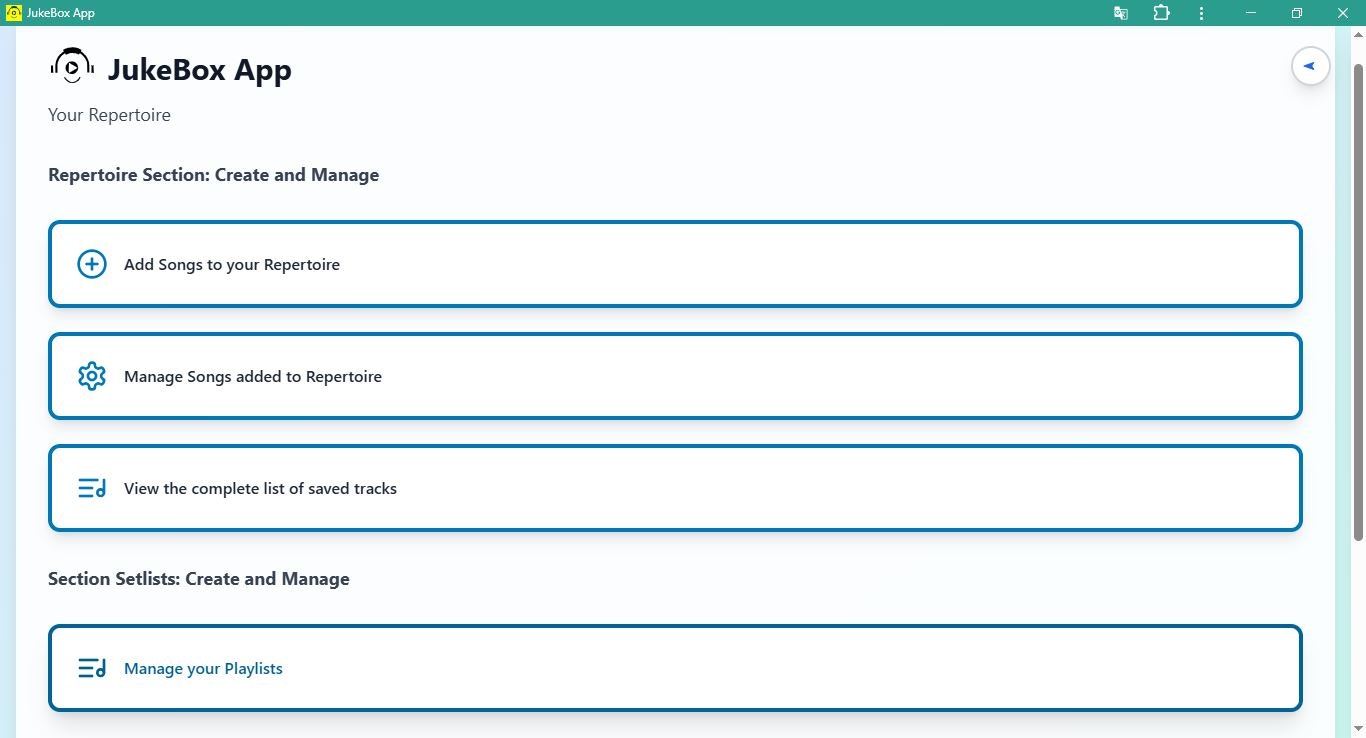Image resolution: width=1366 pixels, height=738 pixels.
Task: Click the JukeBox headphone logo icon
Action: coord(72,66)
